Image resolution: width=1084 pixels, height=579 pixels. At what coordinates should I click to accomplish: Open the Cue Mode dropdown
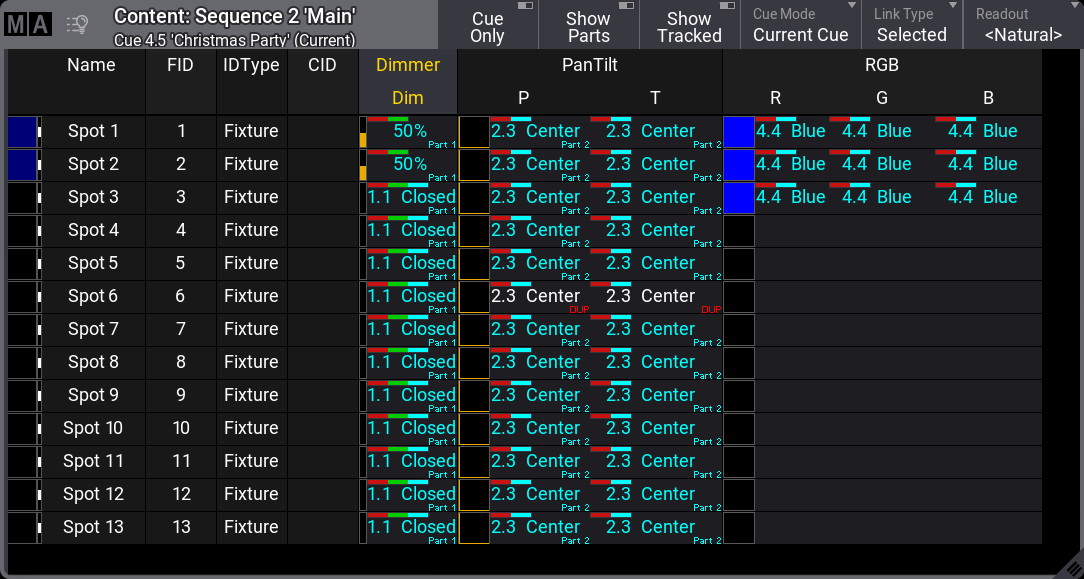pos(801,26)
